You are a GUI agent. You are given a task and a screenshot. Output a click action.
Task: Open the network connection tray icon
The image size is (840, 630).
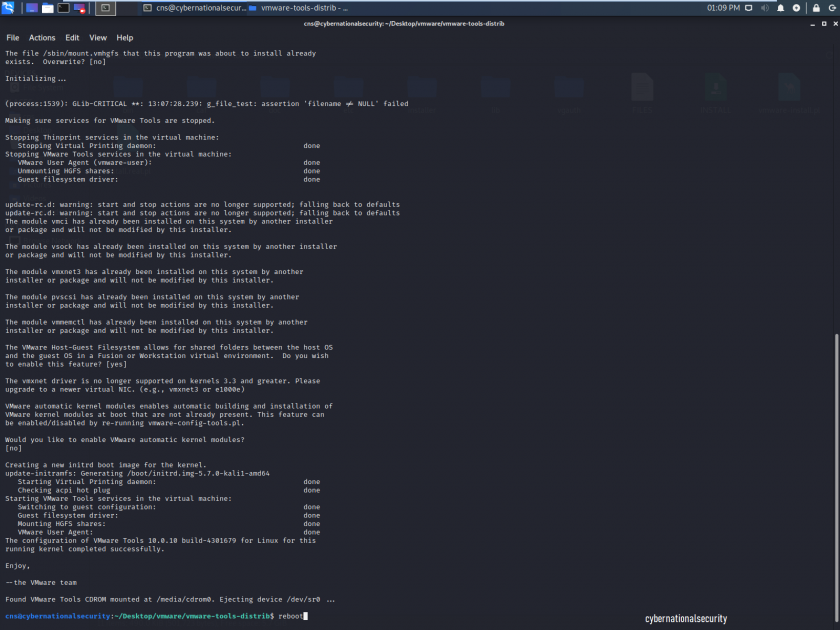point(749,8)
